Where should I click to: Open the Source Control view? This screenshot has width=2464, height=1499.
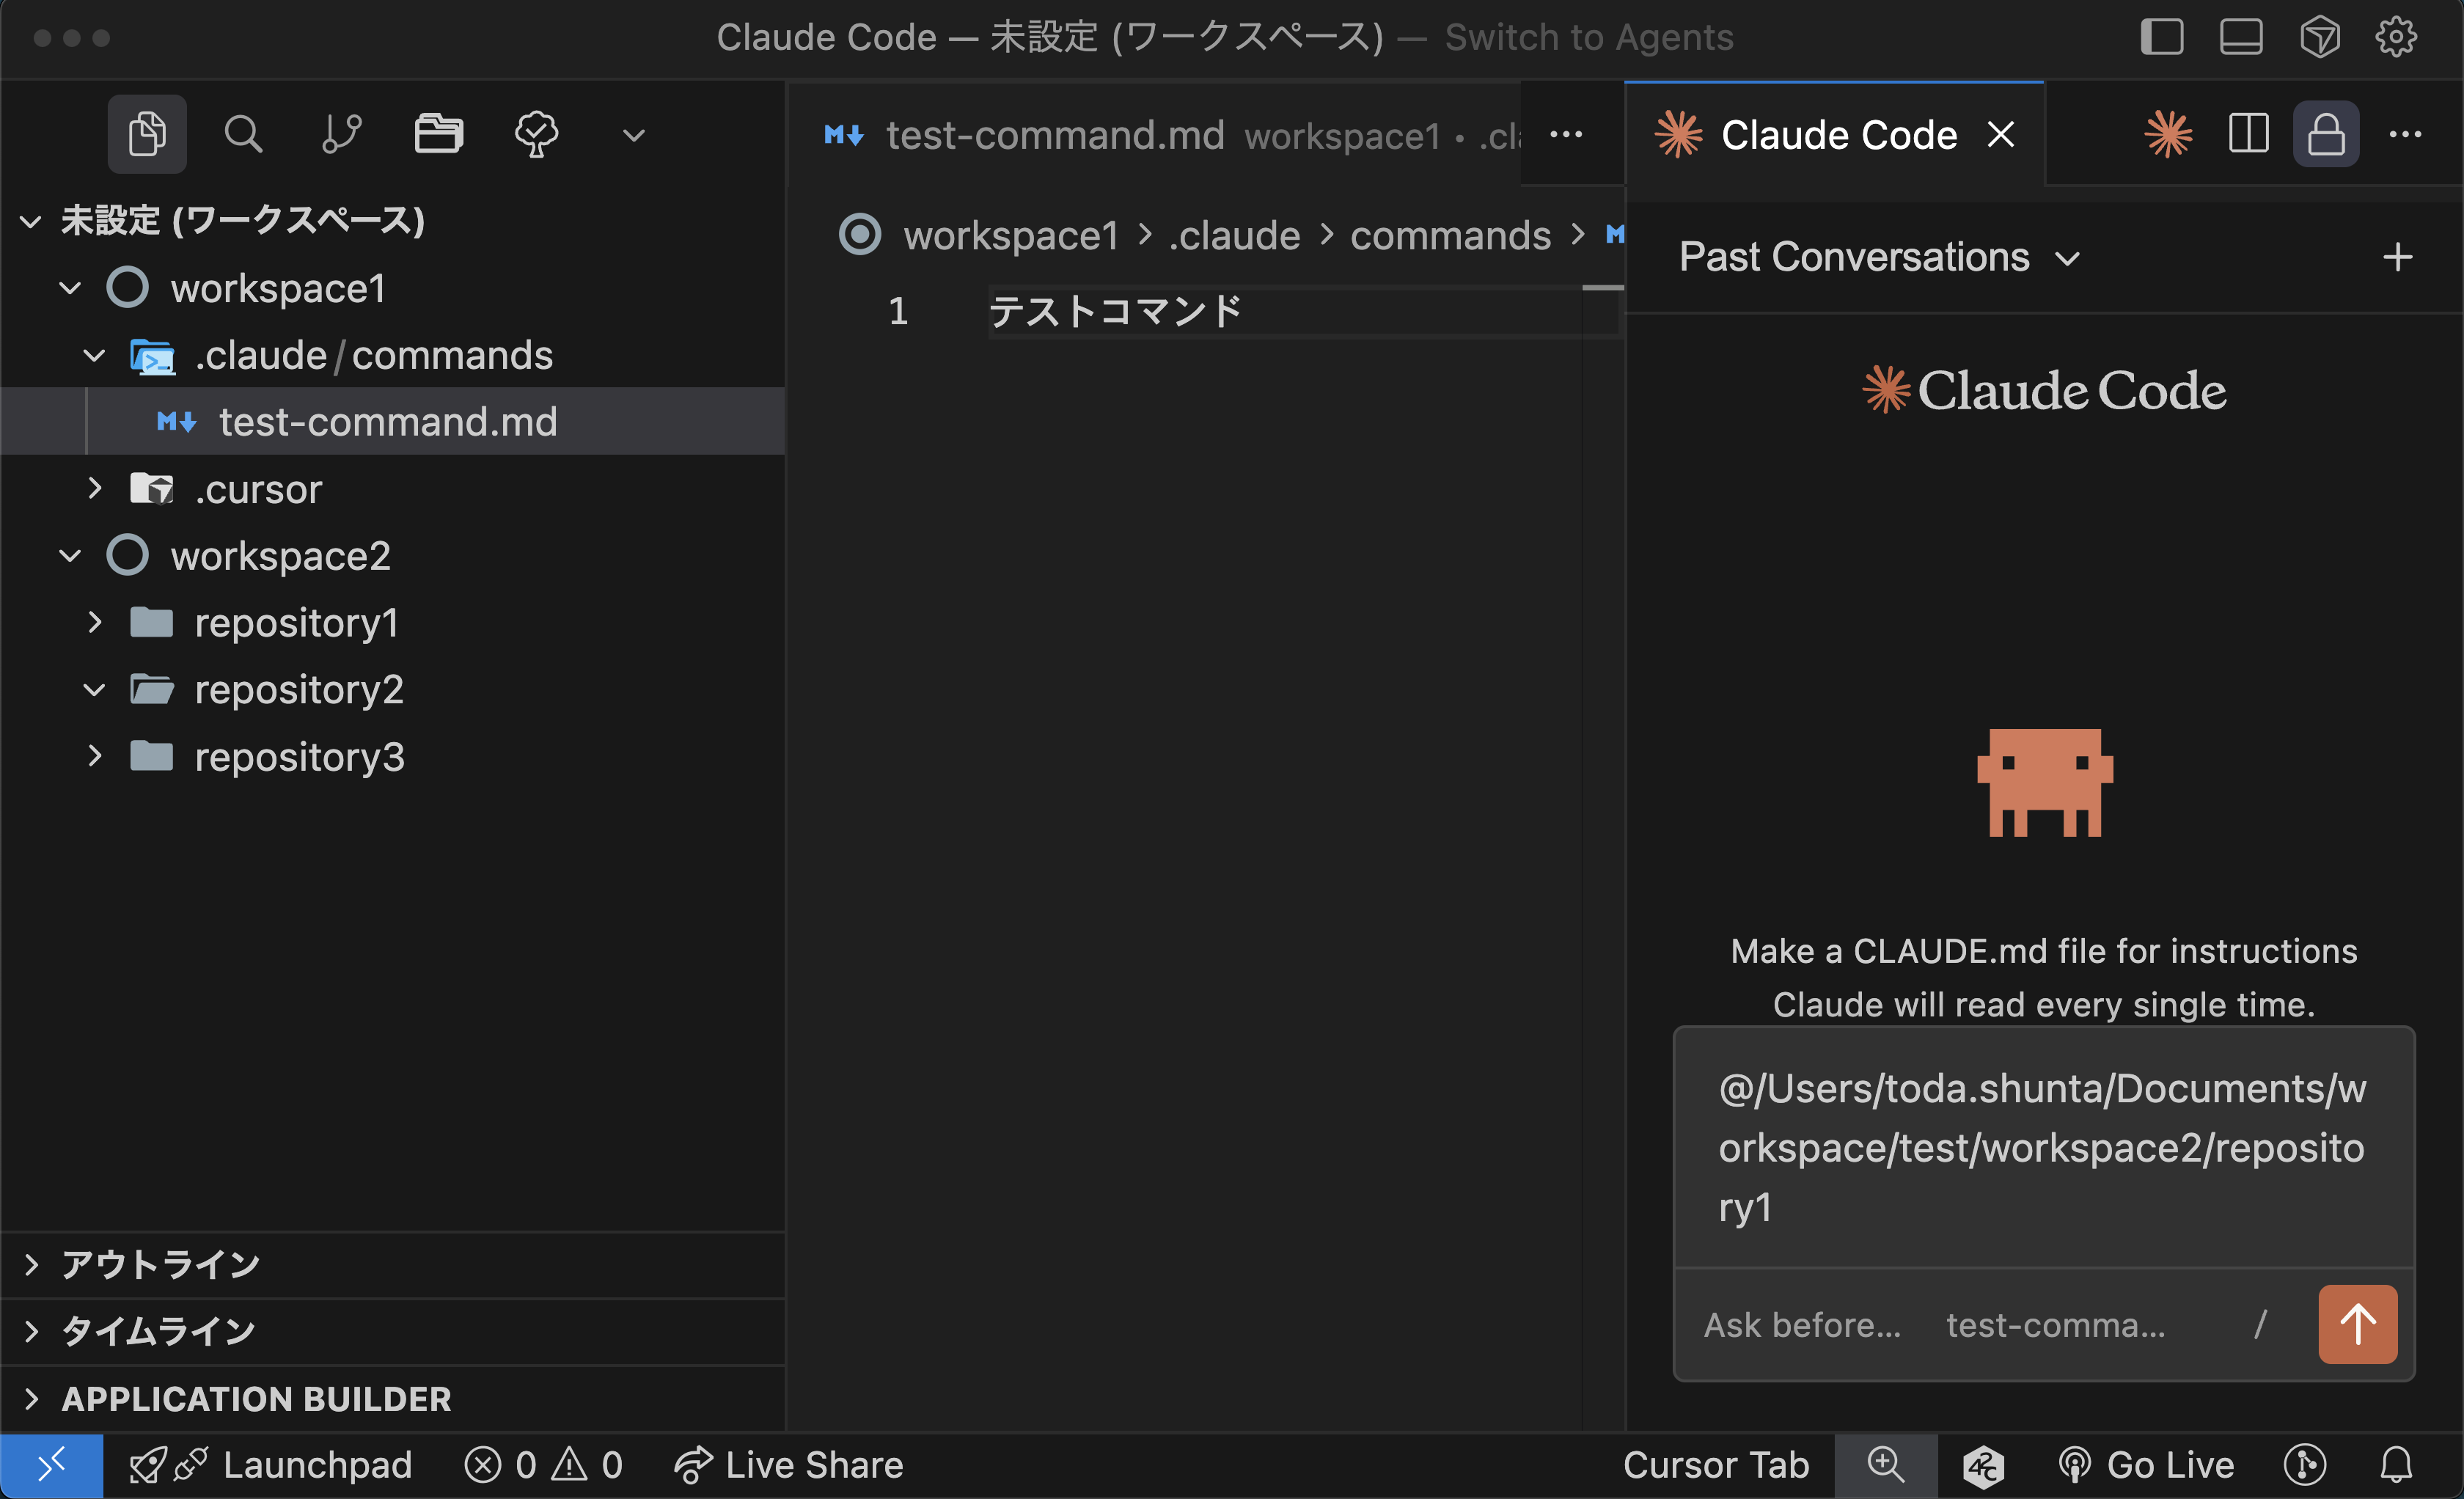pyautogui.click(x=341, y=133)
